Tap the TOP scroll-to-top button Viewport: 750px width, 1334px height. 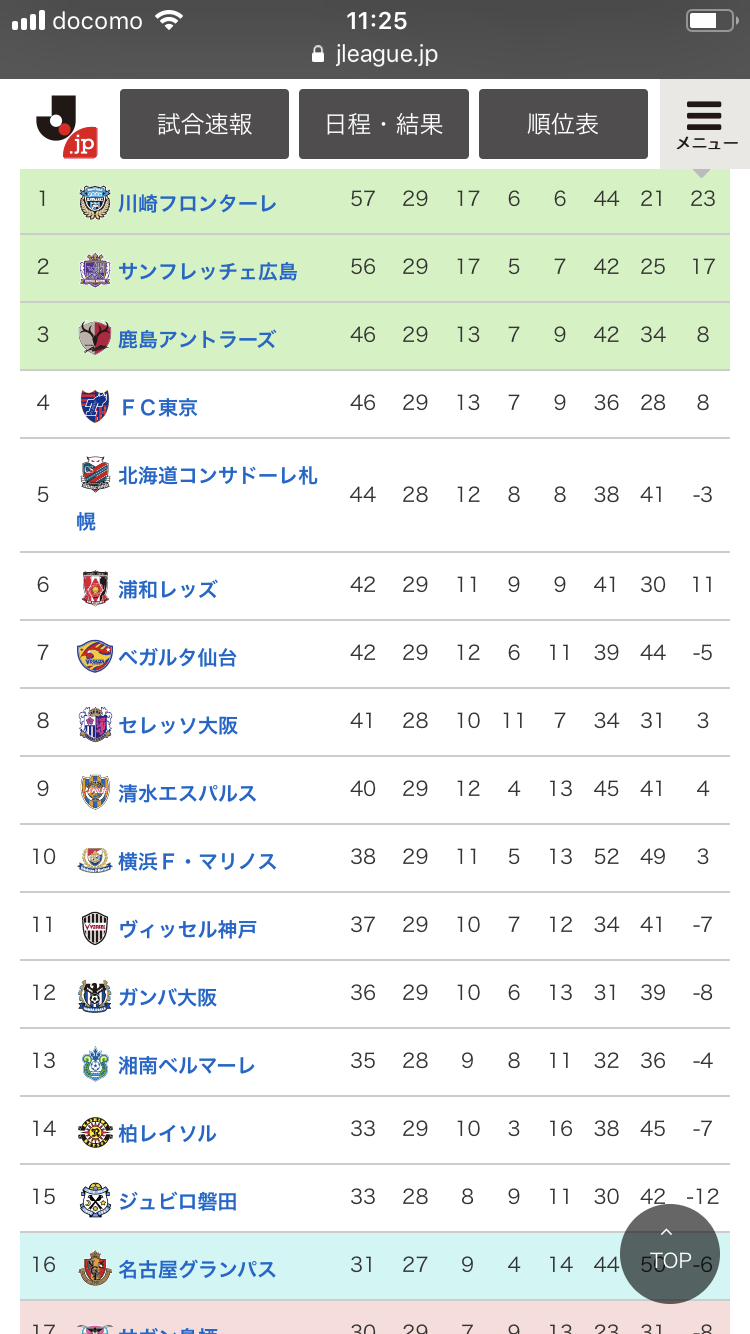pyautogui.click(x=669, y=1253)
